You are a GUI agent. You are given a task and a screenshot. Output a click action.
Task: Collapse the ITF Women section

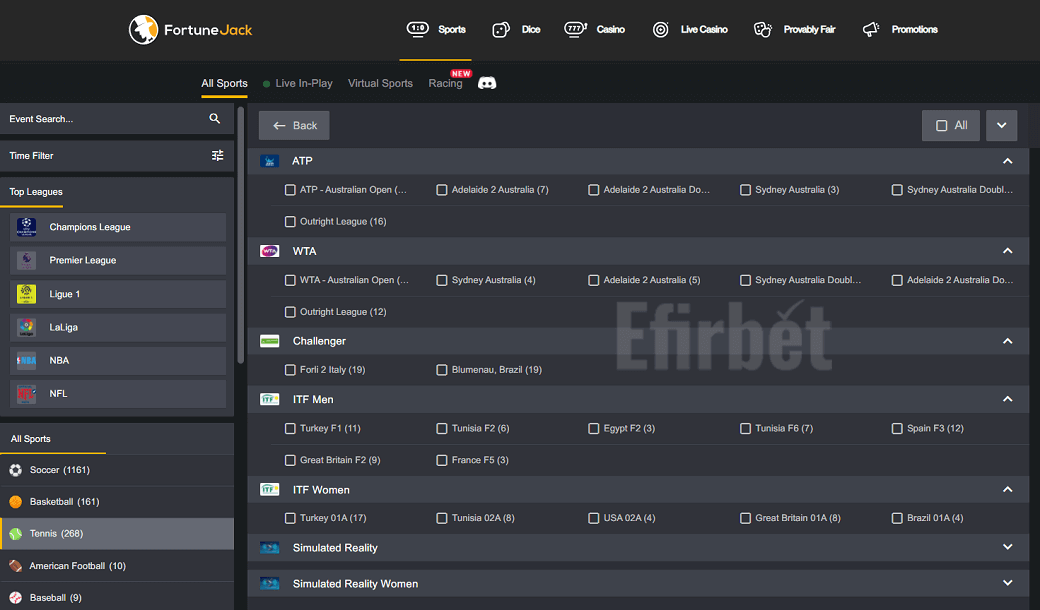[x=1008, y=489]
